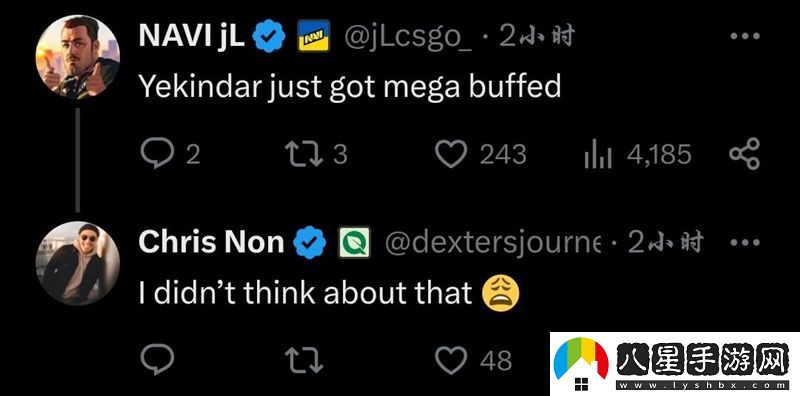Open the @dextersjourne handle link

click(x=493, y=243)
